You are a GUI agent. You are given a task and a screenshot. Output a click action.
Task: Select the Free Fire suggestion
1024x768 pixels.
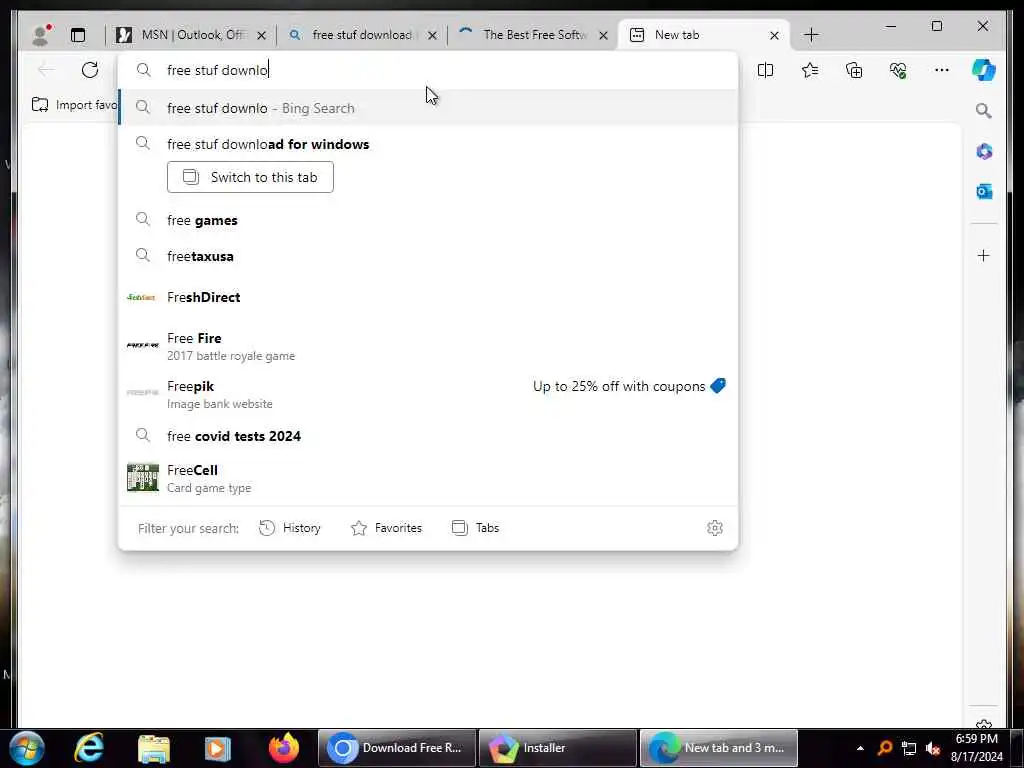click(x=428, y=346)
